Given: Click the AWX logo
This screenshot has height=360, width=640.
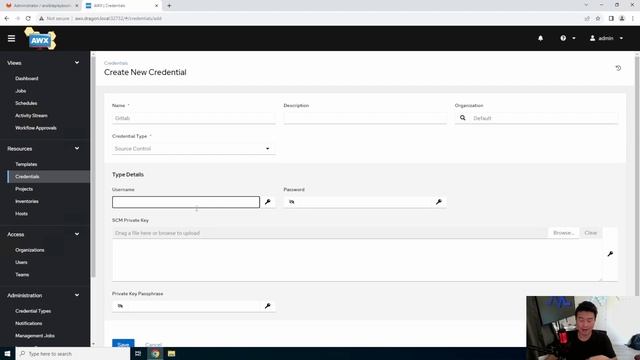Looking at the screenshot, I should point(40,39).
